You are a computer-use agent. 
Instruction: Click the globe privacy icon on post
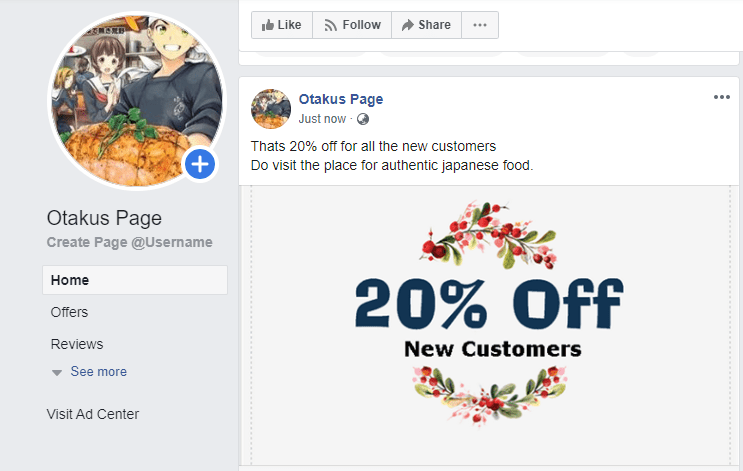363,119
